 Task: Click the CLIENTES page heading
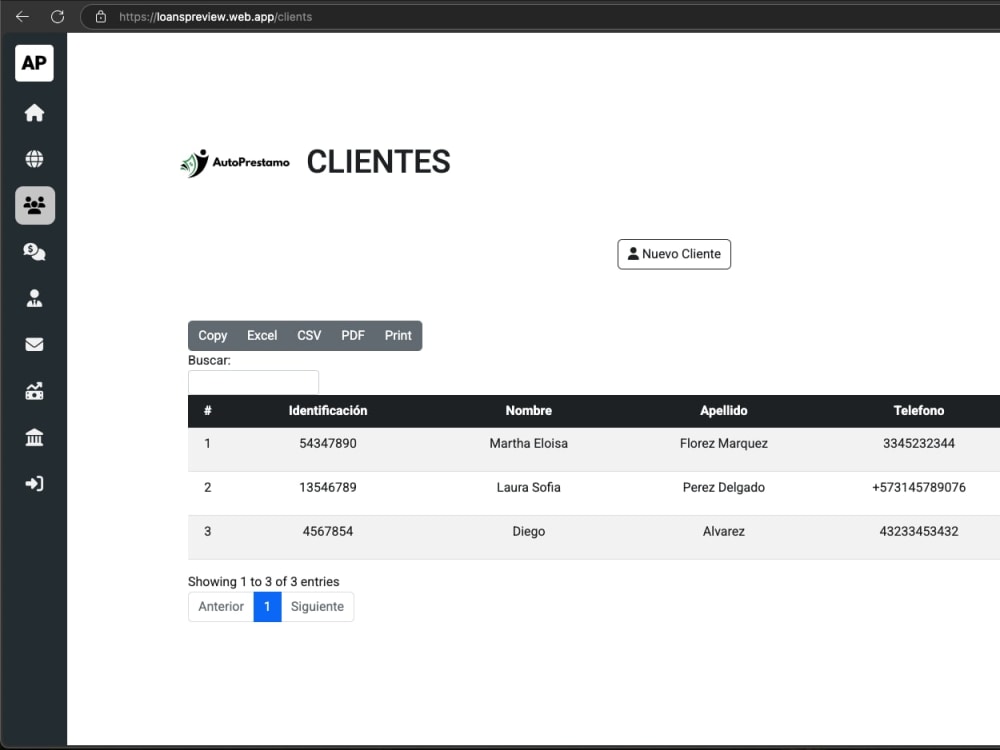pyautogui.click(x=379, y=162)
